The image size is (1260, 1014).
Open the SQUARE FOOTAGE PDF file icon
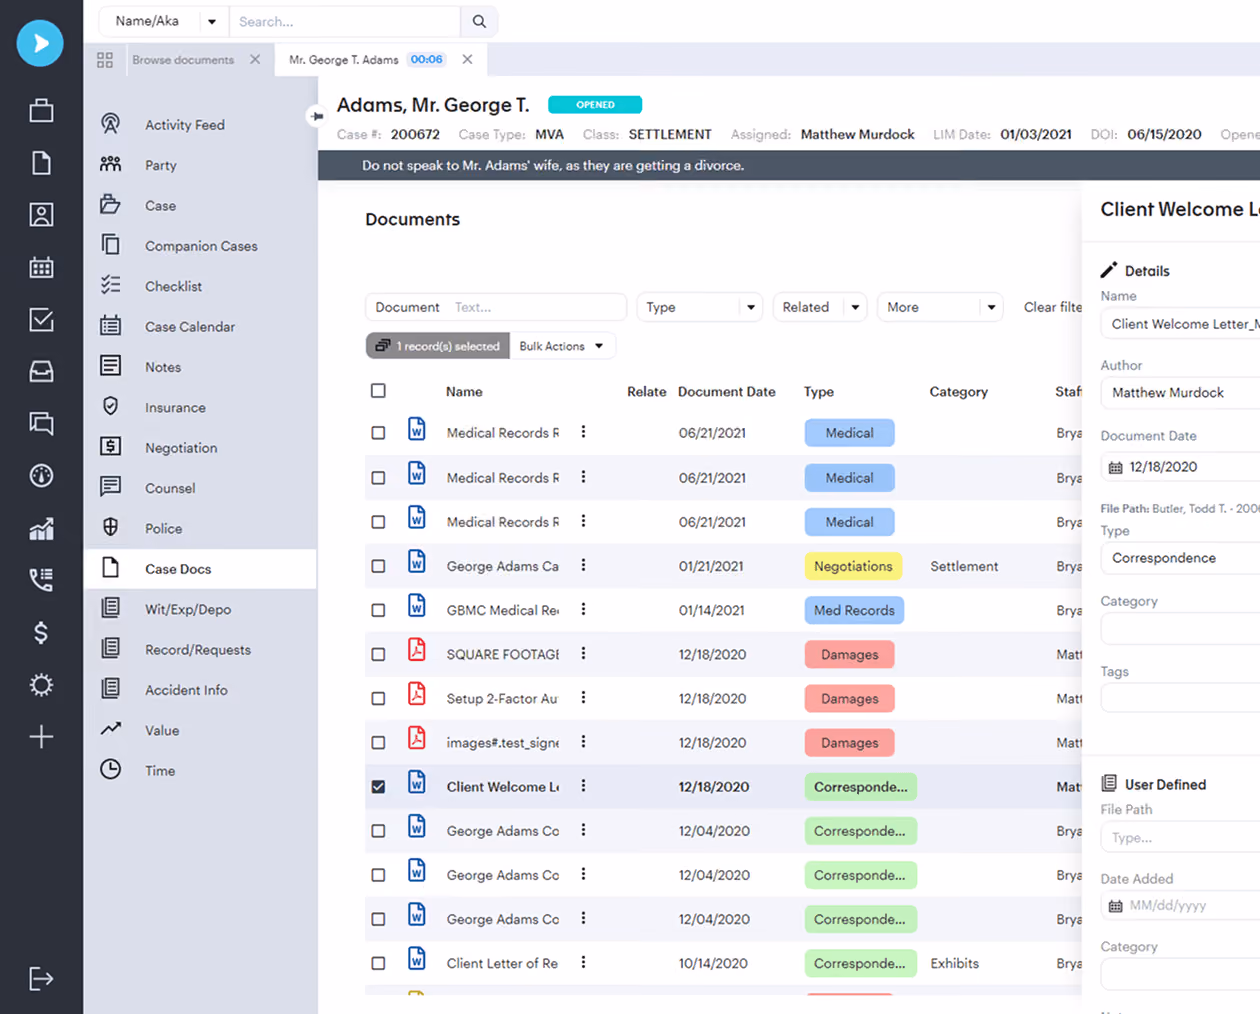417,650
